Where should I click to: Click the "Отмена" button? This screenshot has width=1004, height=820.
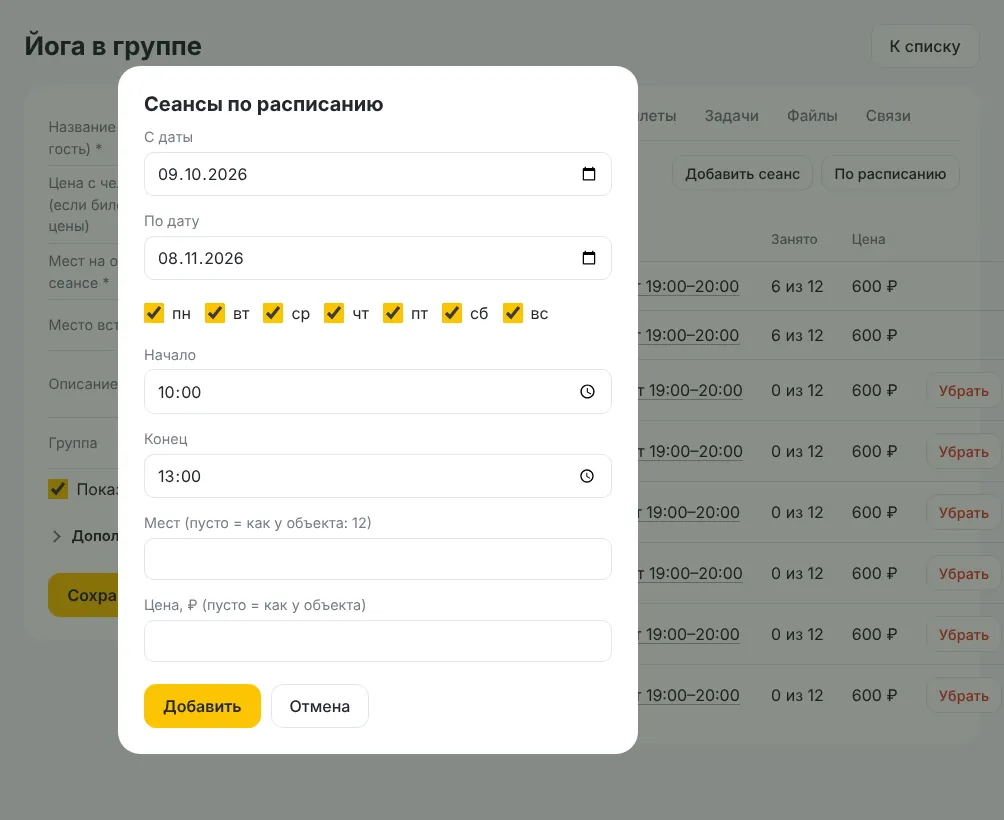(x=320, y=706)
